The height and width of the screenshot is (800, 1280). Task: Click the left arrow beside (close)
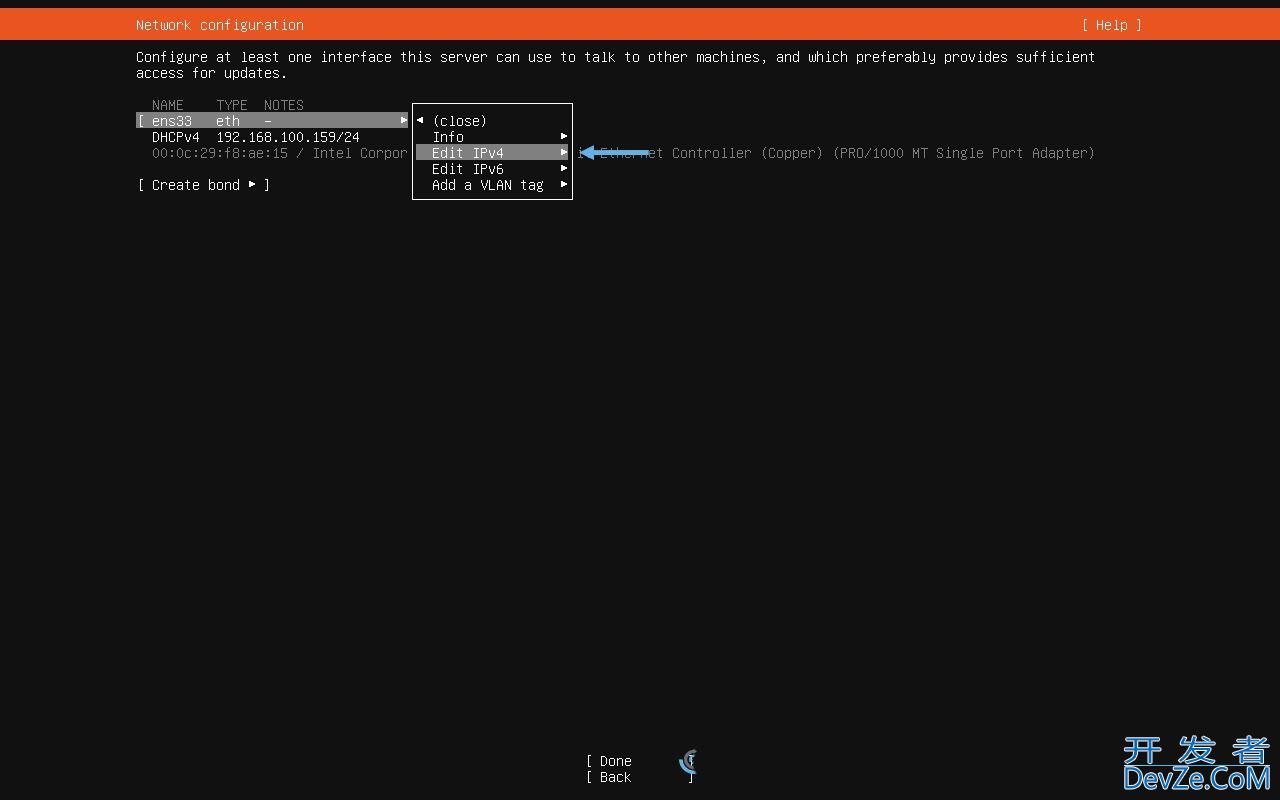coord(420,120)
